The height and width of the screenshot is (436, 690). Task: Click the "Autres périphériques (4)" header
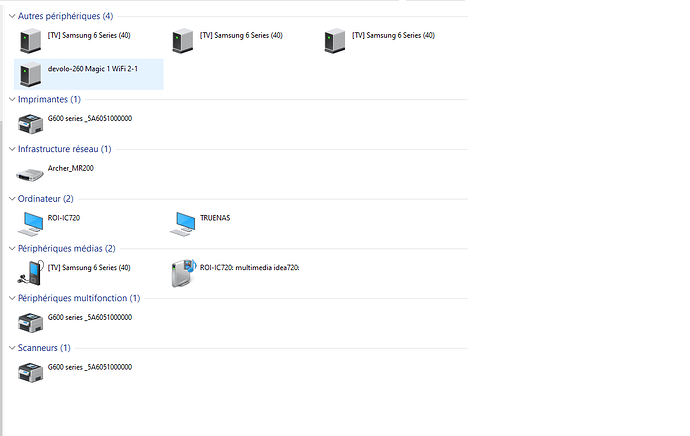(x=66, y=16)
